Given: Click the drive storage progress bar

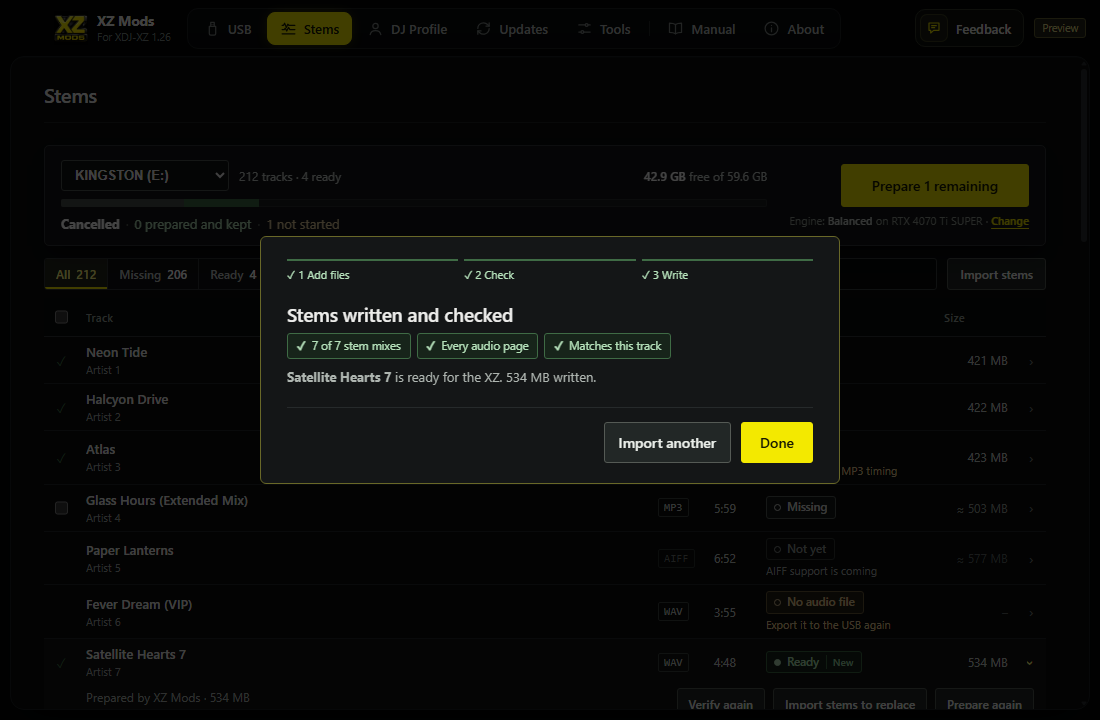Looking at the screenshot, I should (x=414, y=203).
